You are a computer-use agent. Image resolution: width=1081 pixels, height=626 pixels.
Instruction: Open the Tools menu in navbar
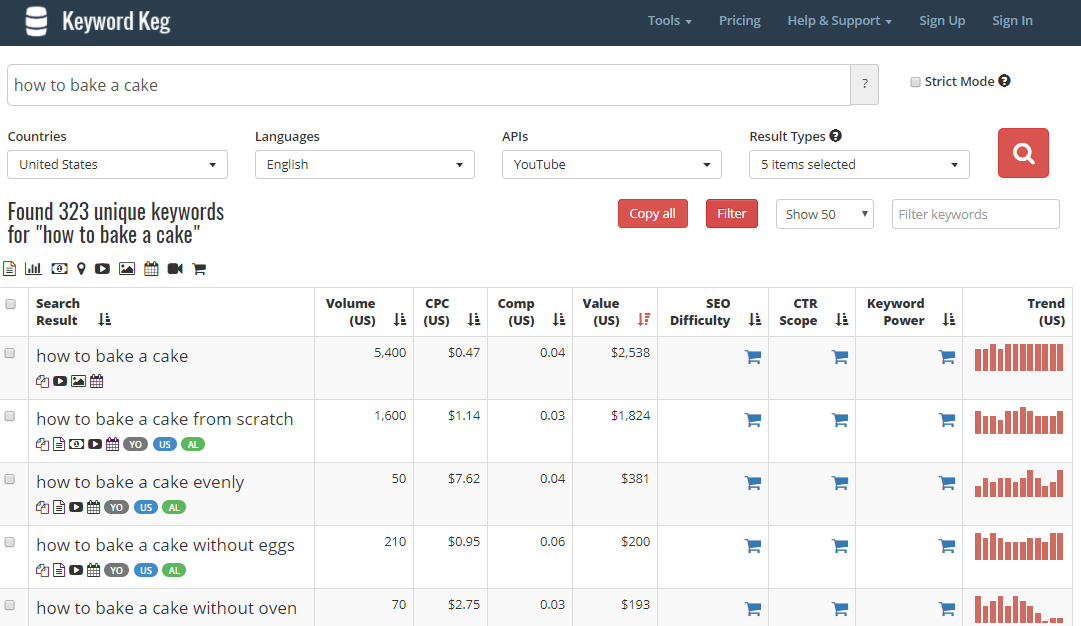pos(669,21)
